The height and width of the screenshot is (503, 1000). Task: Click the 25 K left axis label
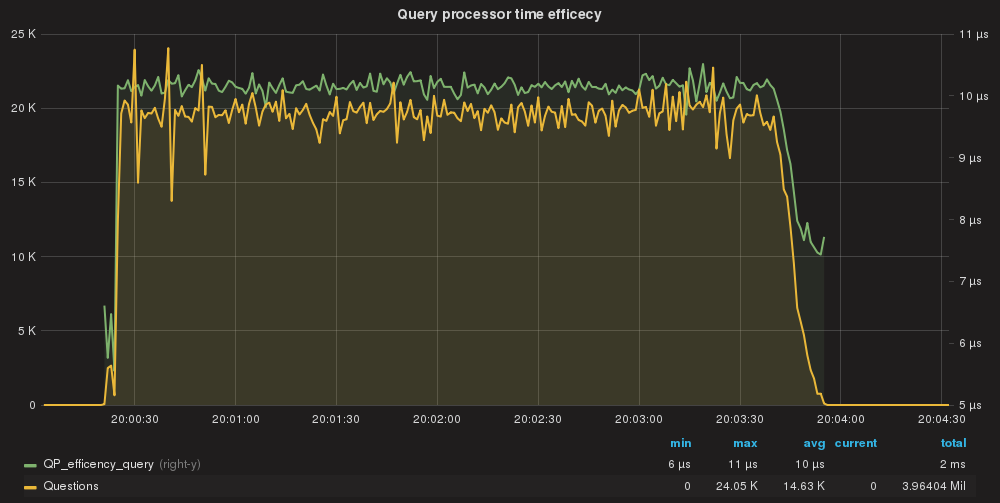[23, 34]
